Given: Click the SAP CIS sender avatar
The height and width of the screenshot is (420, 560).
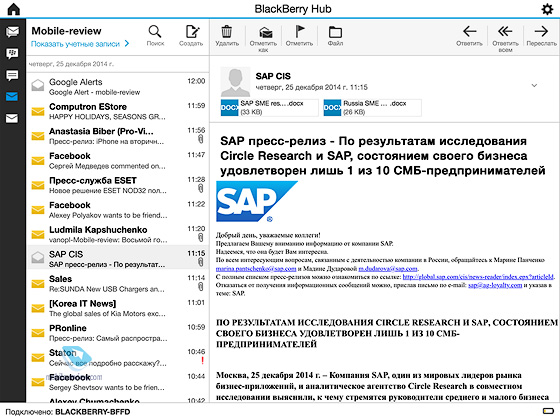Looking at the screenshot, I should coord(235,82).
